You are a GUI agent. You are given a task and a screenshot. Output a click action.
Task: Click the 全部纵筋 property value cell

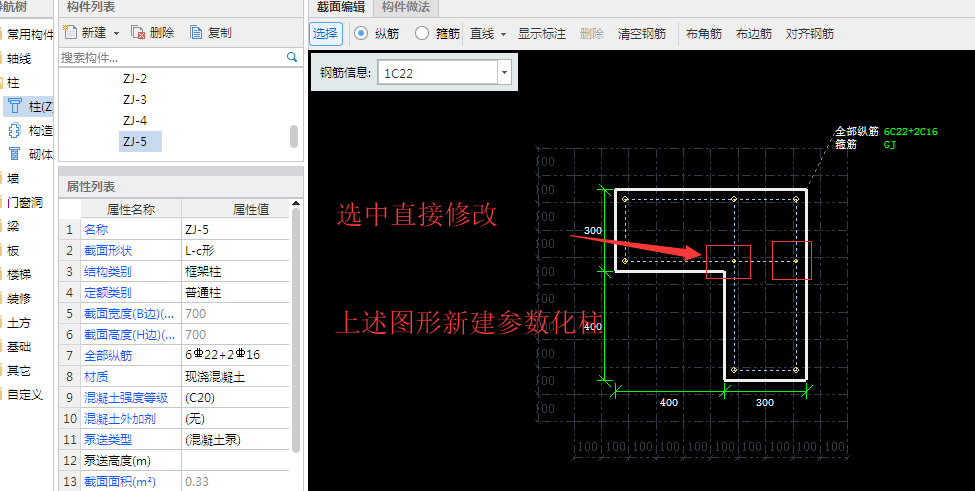pyautogui.click(x=236, y=356)
